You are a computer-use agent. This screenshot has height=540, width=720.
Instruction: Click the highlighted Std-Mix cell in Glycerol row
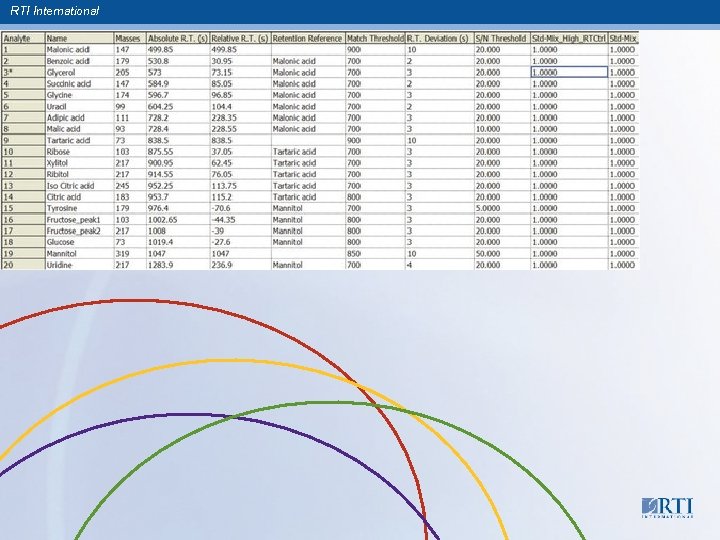[569, 72]
